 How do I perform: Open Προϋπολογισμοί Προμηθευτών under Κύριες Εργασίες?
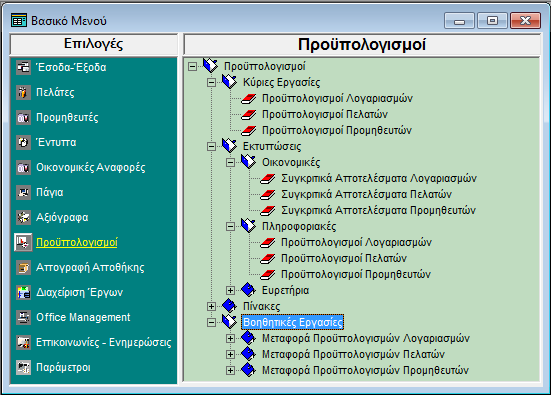(x=337, y=130)
